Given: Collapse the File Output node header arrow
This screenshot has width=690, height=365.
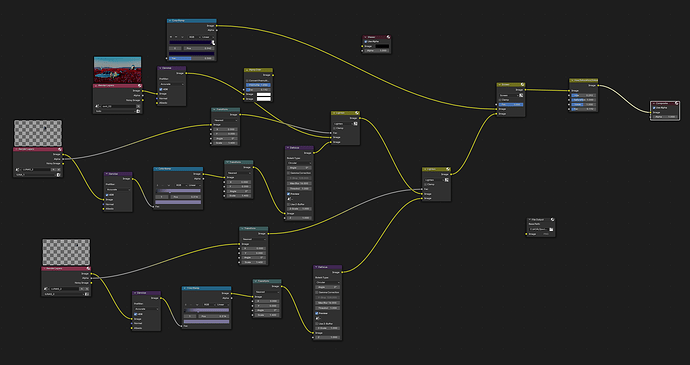Looking at the screenshot, I should pyautogui.click(x=529, y=219).
